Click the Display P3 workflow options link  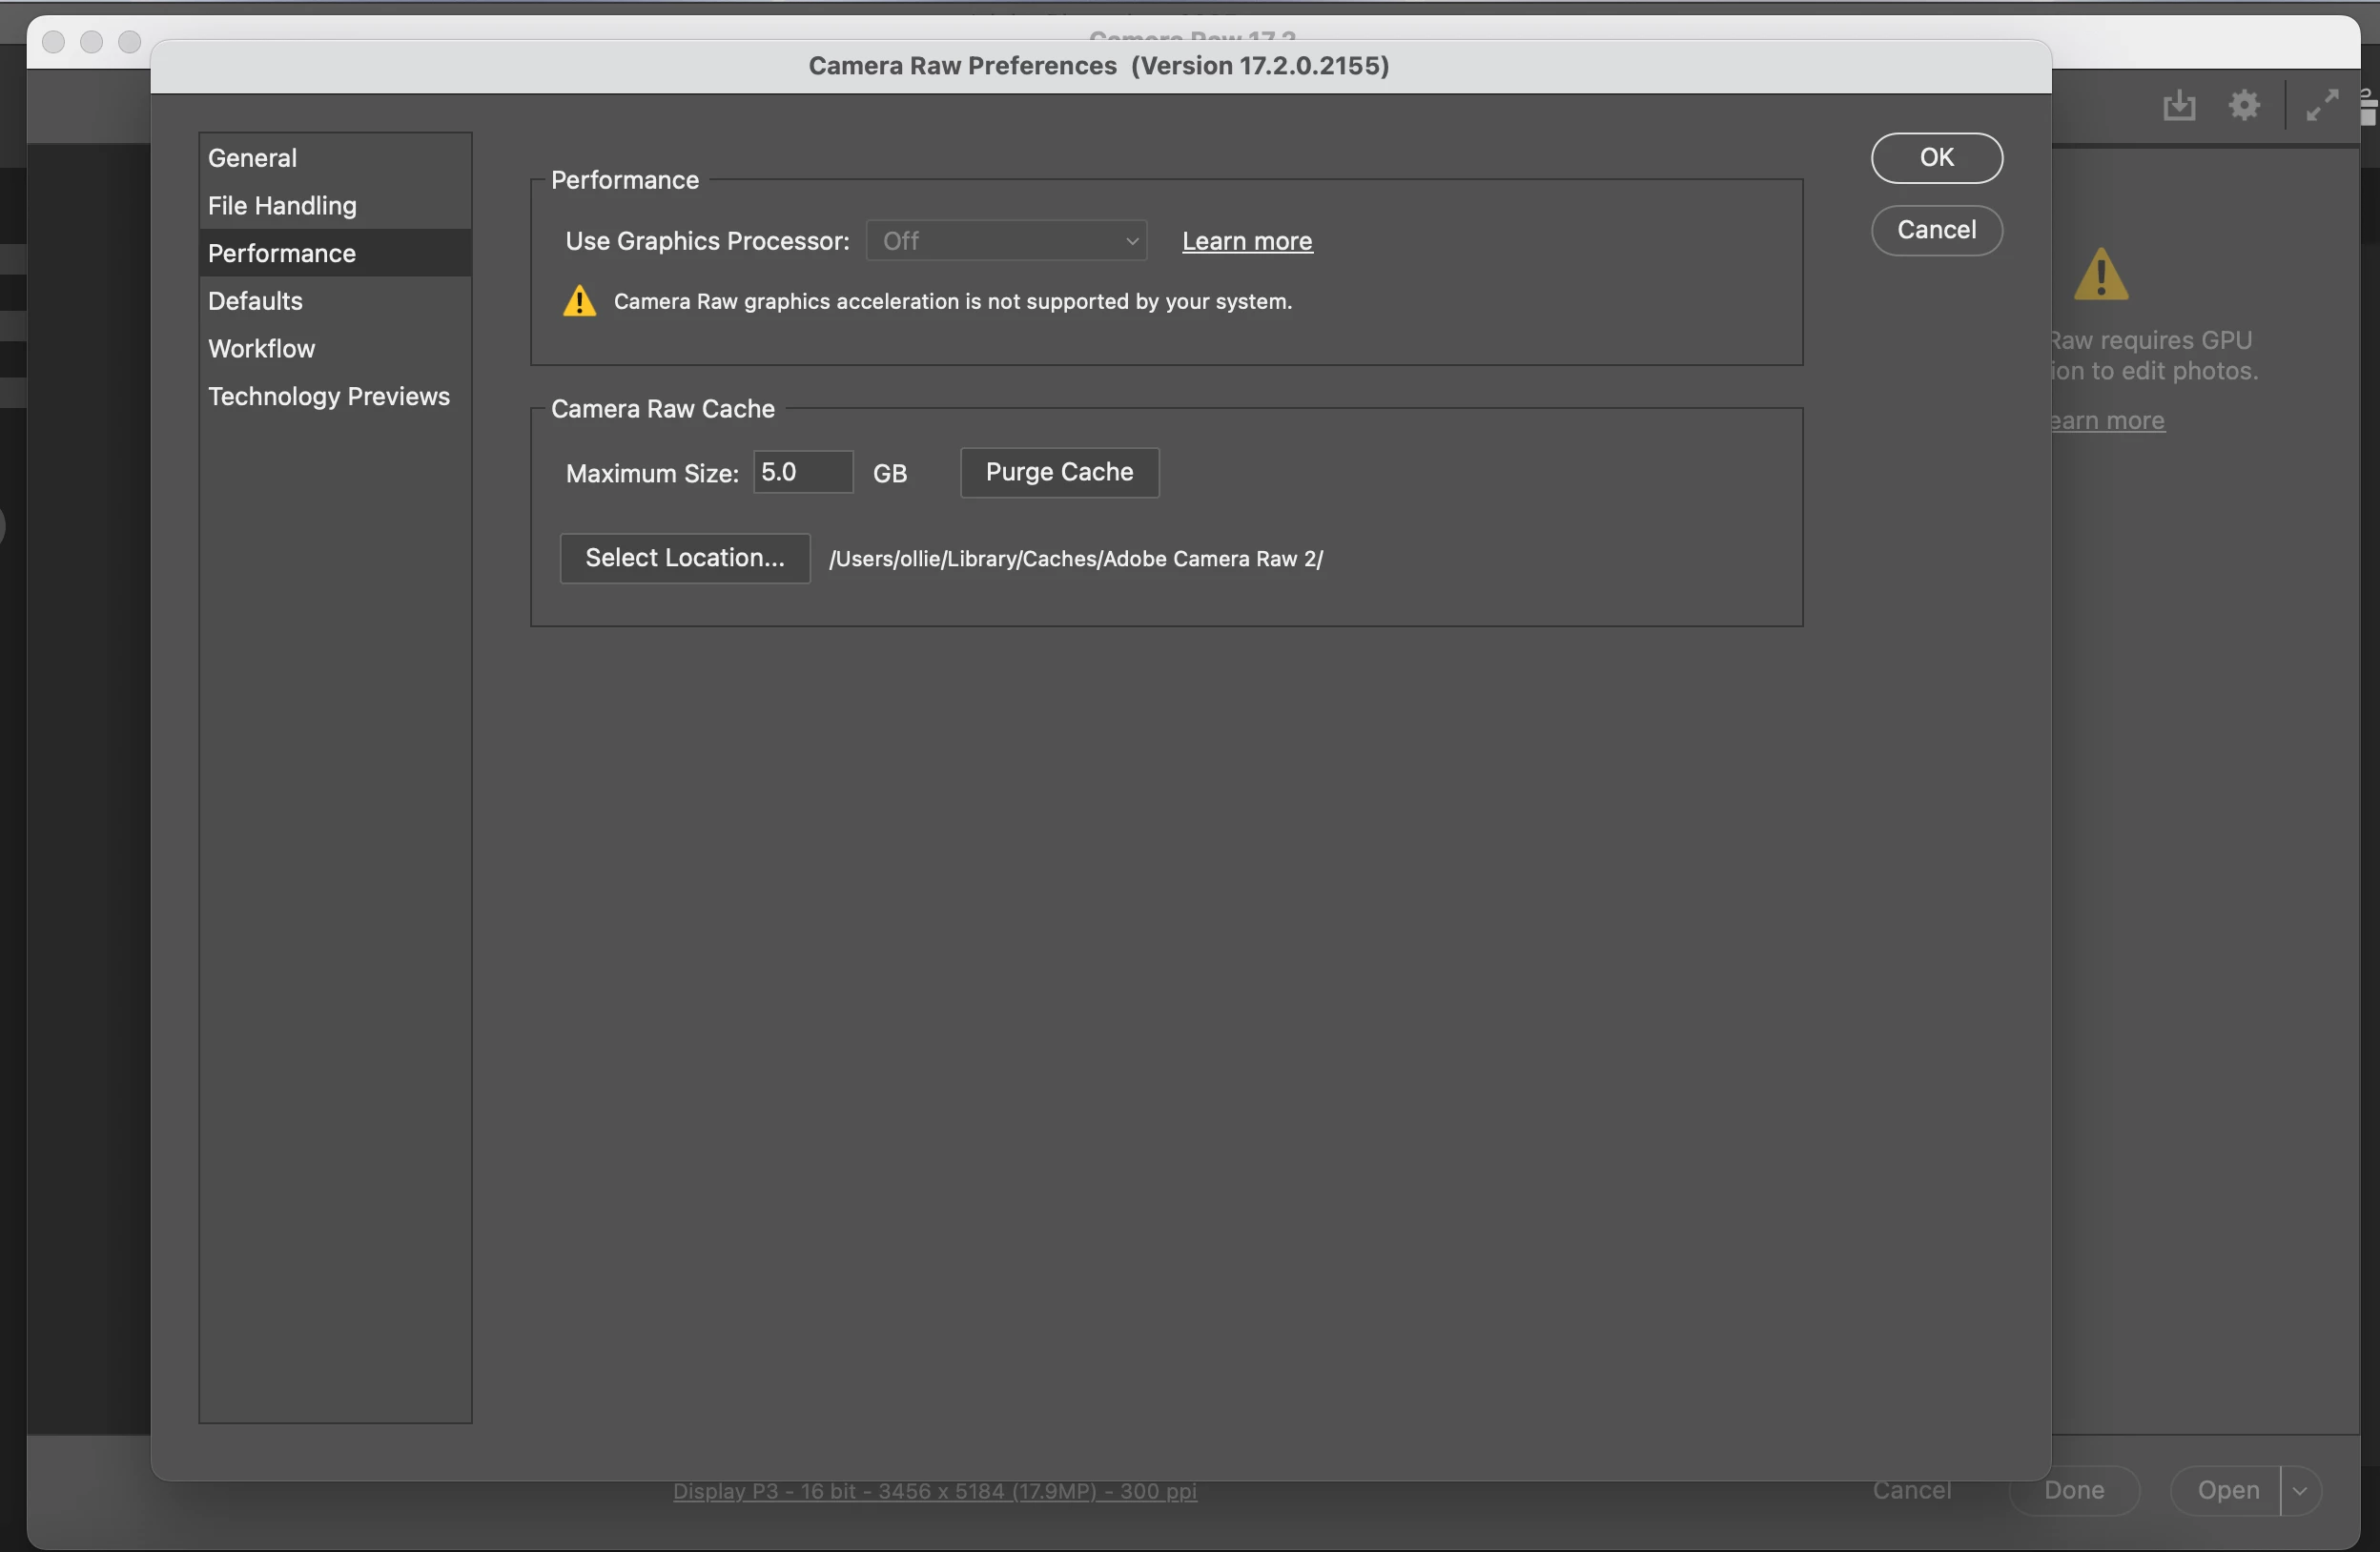pyautogui.click(x=934, y=1491)
